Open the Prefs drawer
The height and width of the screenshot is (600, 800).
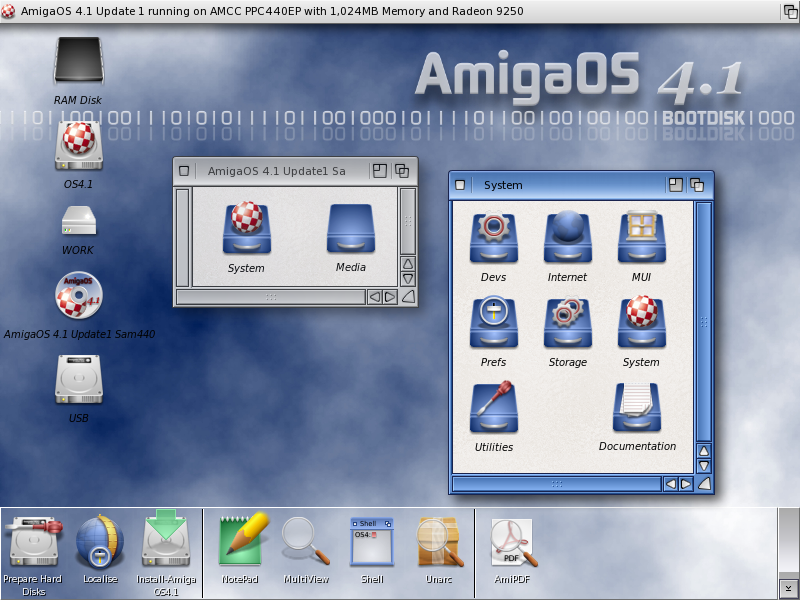tap(493, 323)
